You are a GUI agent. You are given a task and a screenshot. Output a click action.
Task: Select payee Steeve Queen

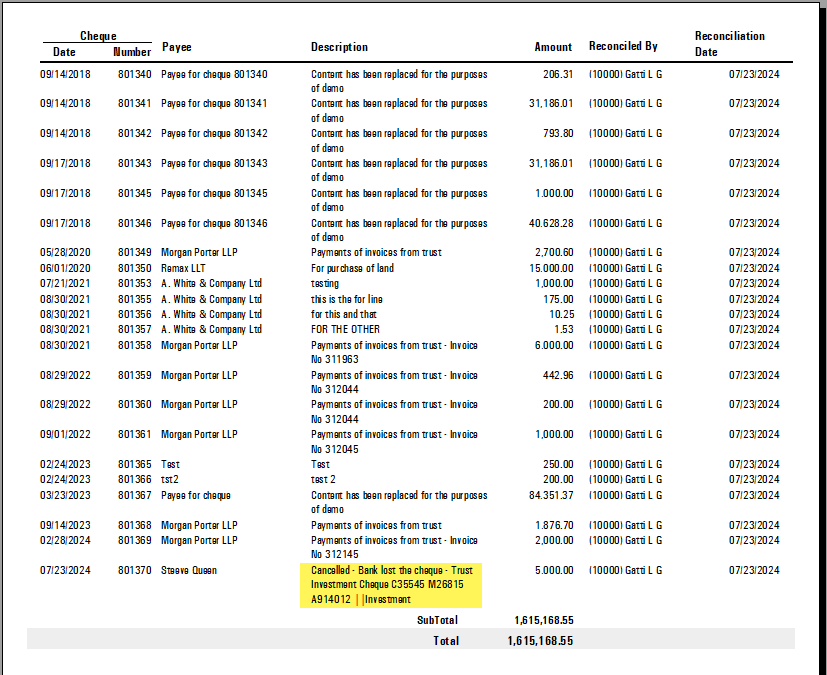pos(189,570)
